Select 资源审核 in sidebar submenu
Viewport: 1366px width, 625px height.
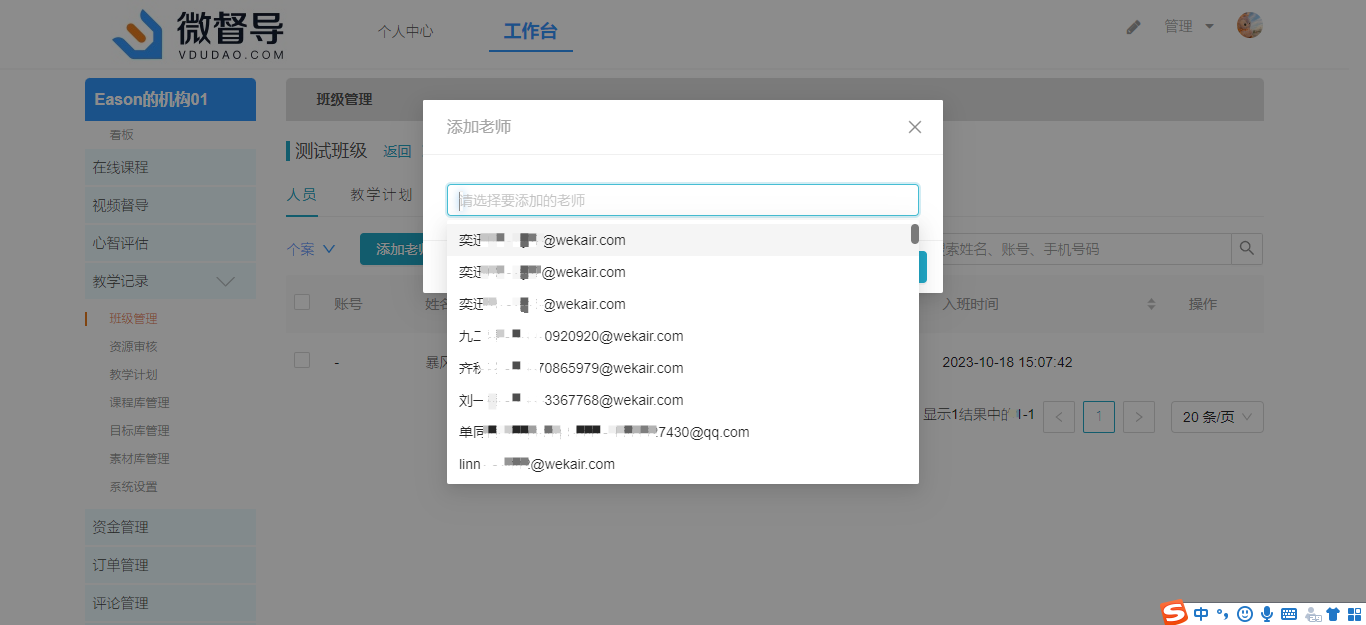(133, 347)
